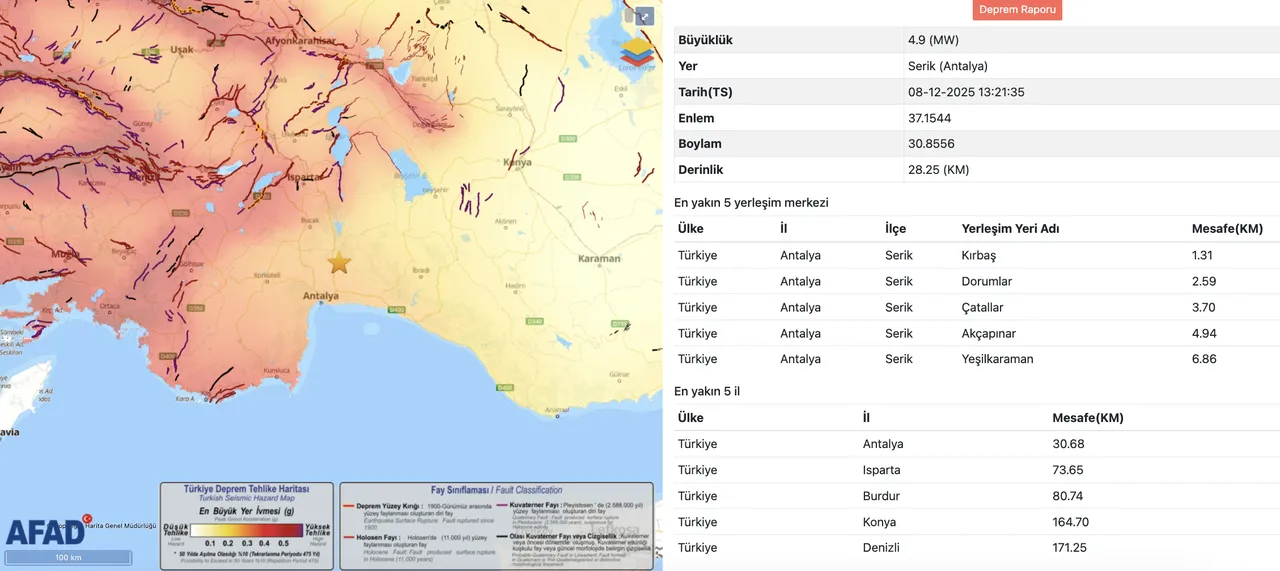This screenshot has height=571, width=1280.
Task: Click the Deprem Raporu button
Action: pyautogui.click(x=1017, y=10)
